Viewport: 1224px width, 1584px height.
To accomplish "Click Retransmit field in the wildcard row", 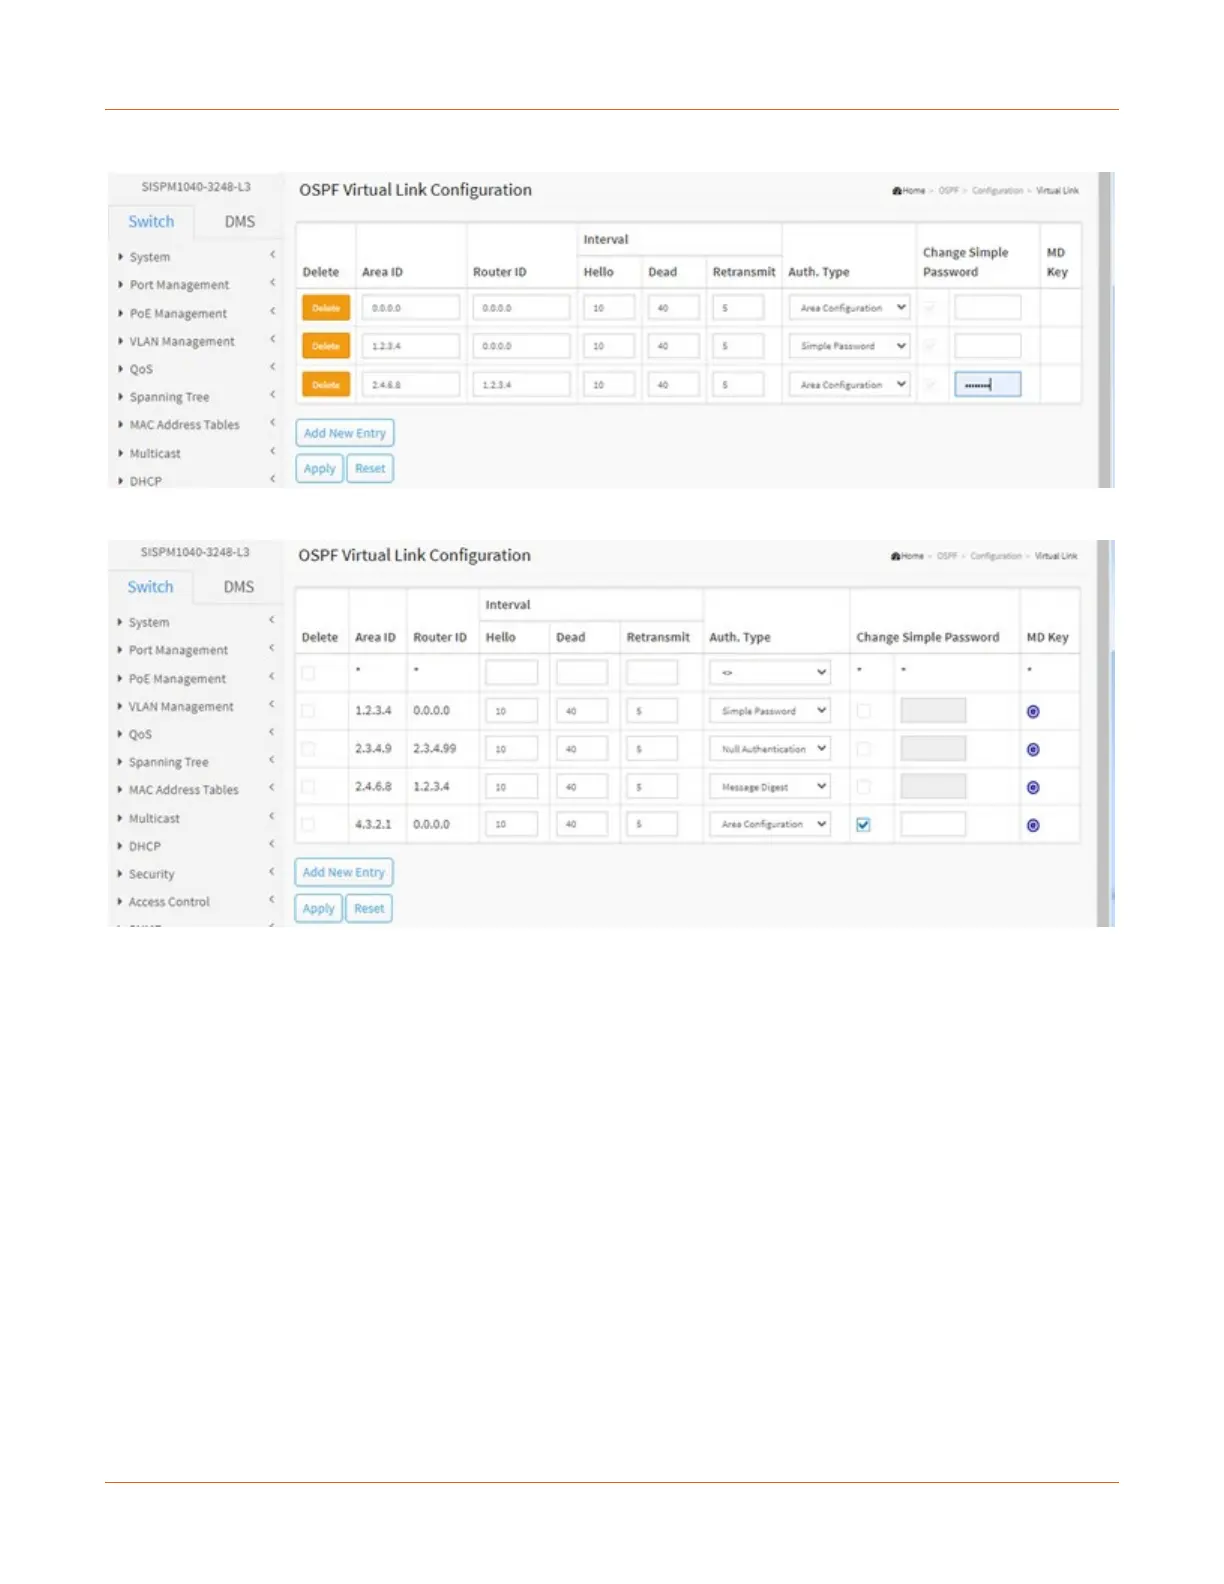I will click(x=652, y=672).
